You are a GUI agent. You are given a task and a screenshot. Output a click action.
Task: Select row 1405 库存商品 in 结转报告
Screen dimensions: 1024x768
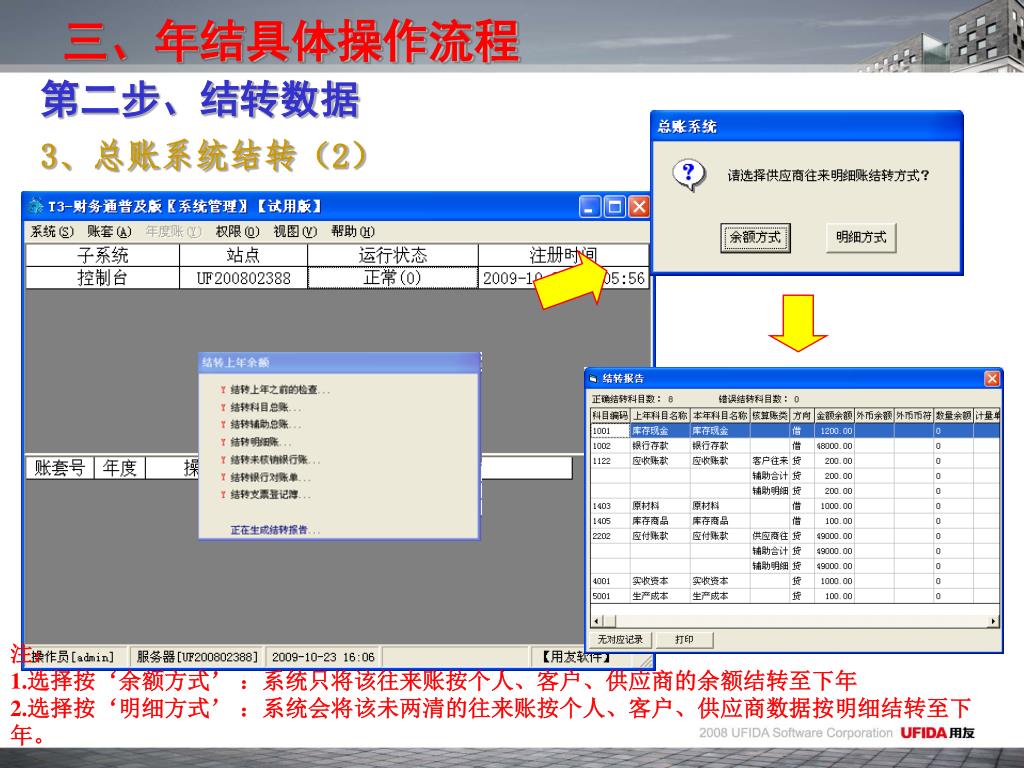pos(795,521)
